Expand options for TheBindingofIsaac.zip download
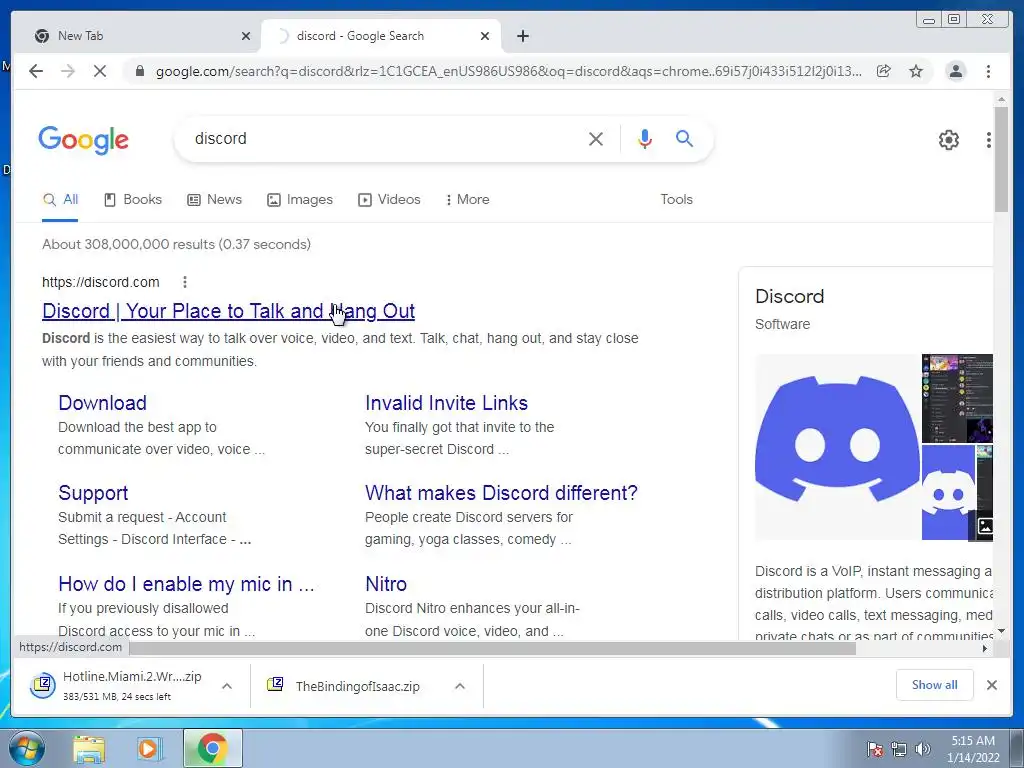Screen dimensions: 1024x768 coord(460,686)
